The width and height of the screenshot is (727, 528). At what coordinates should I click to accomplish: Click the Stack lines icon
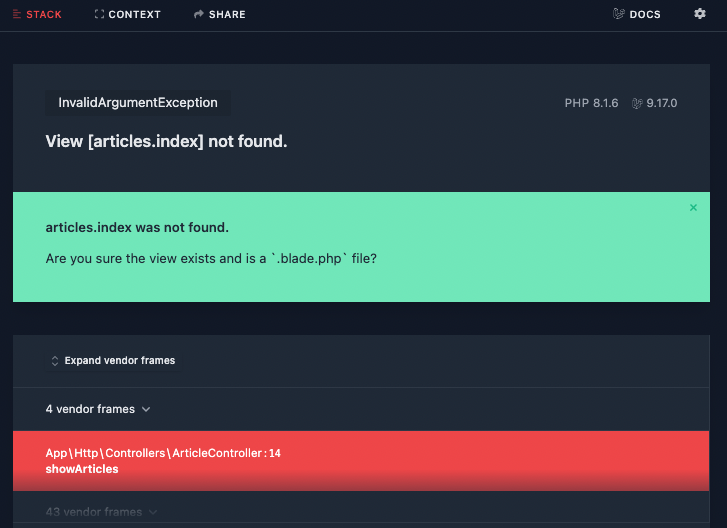tap(17, 14)
